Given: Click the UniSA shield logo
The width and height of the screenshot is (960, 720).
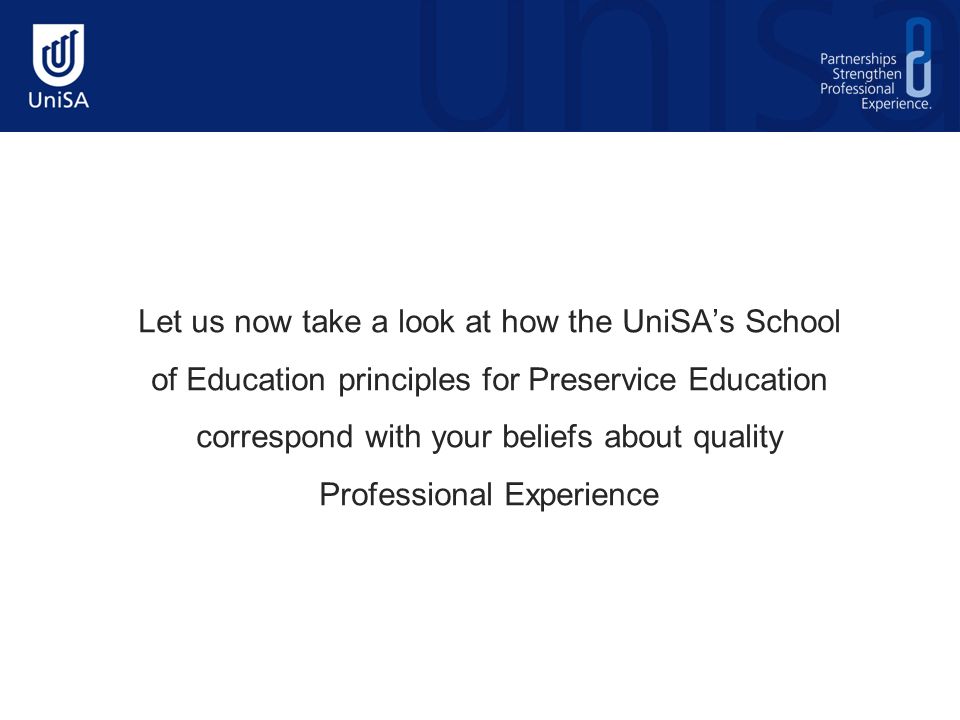Looking at the screenshot, I should click(x=58, y=55).
